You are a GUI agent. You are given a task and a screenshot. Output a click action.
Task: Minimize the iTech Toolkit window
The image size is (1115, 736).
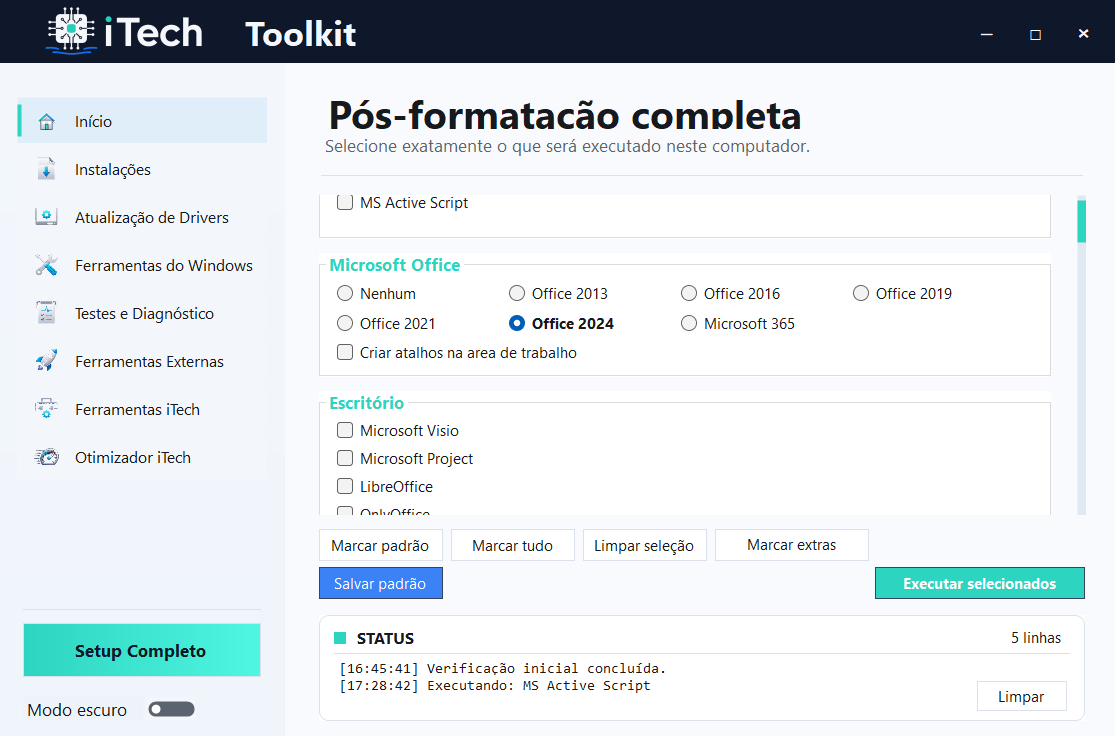coord(986,34)
